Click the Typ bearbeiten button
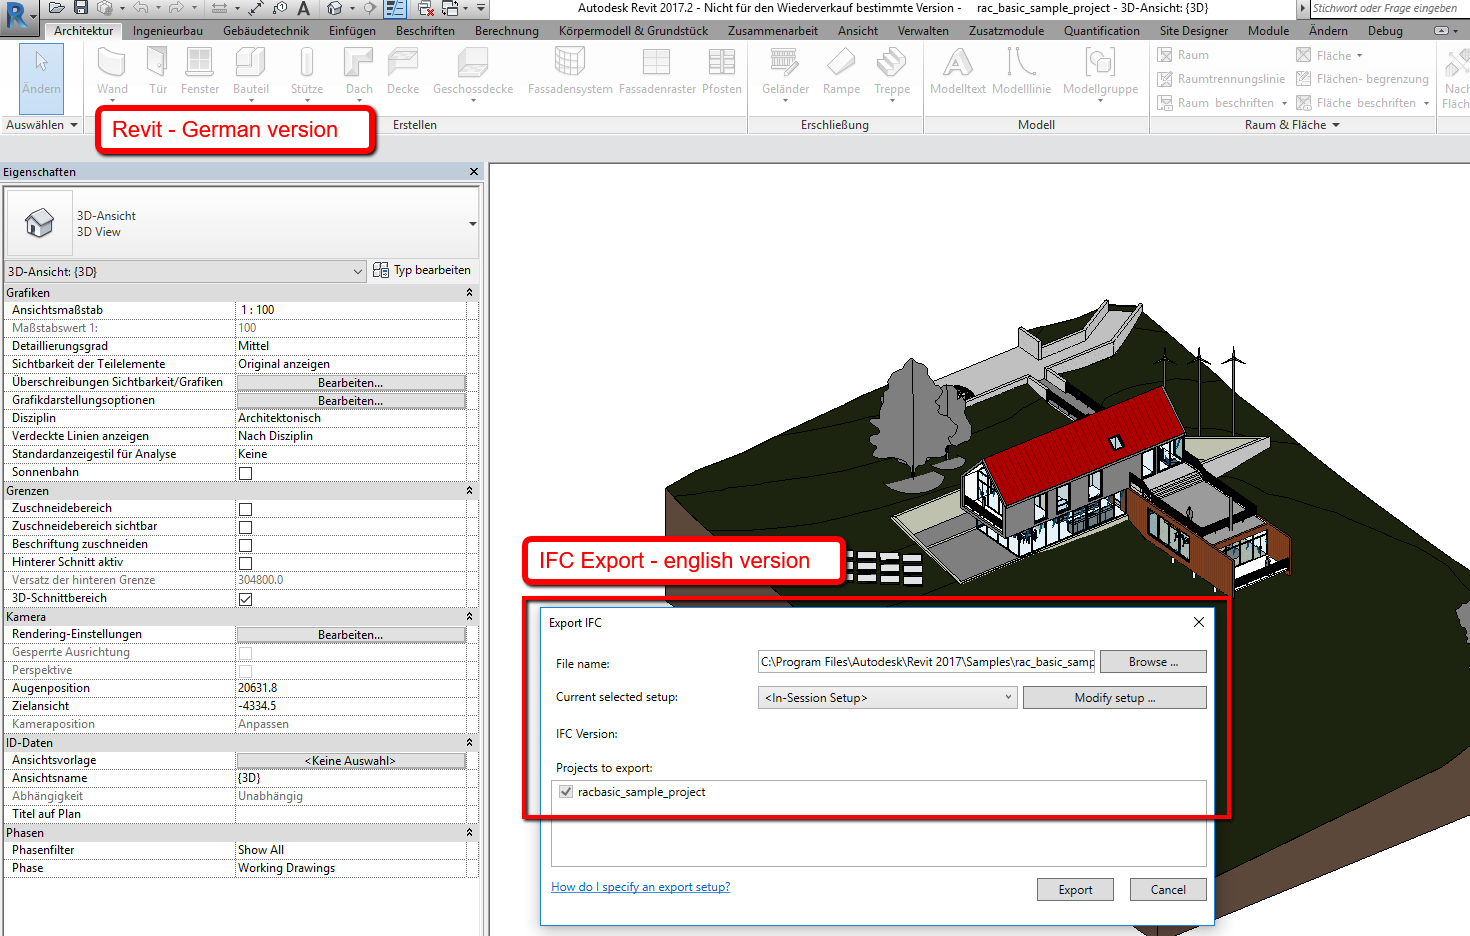This screenshot has width=1470, height=936. [x=422, y=270]
